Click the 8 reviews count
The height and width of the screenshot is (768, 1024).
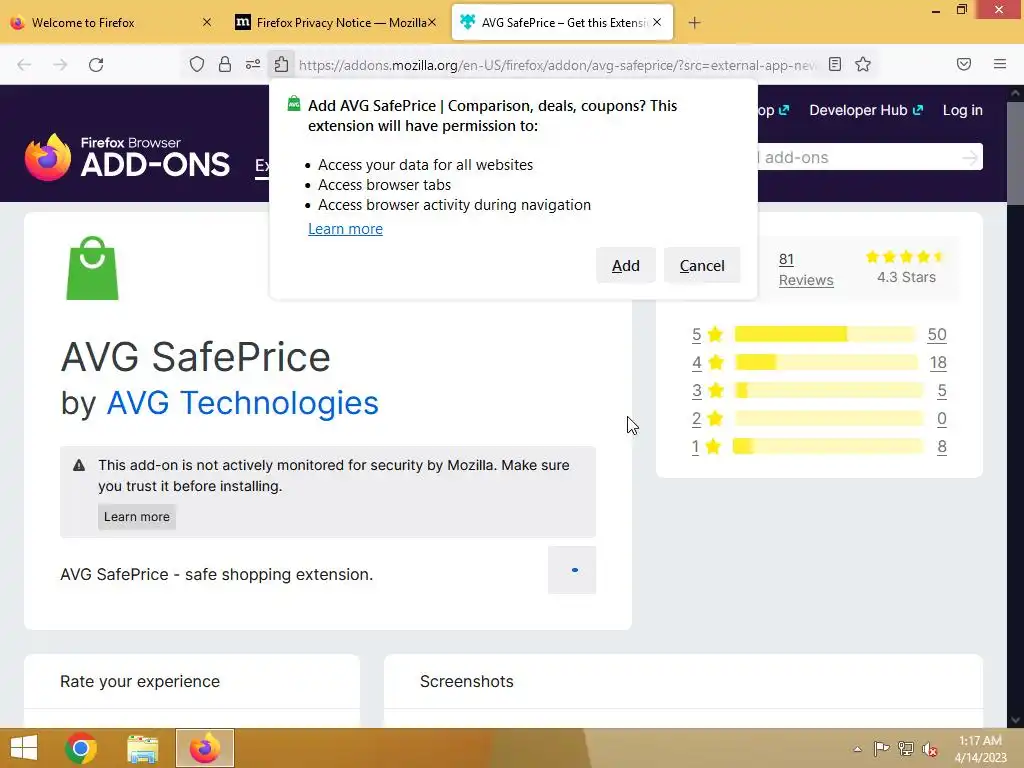[x=942, y=447]
